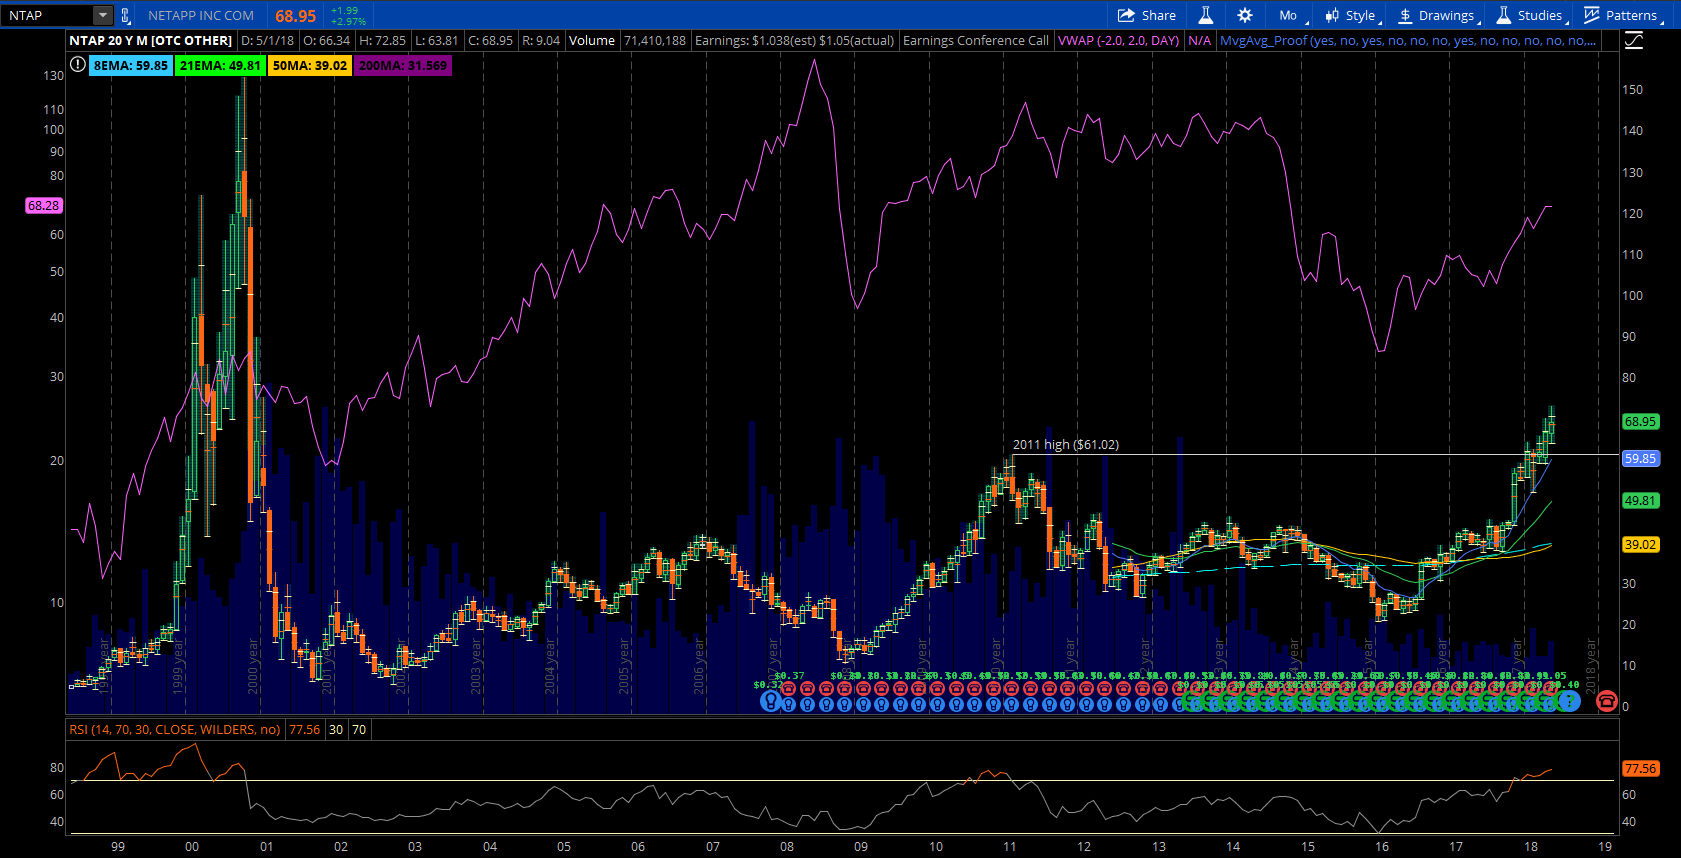Click the dollar-sign Drawings icon
The height and width of the screenshot is (858, 1681).
1405,15
